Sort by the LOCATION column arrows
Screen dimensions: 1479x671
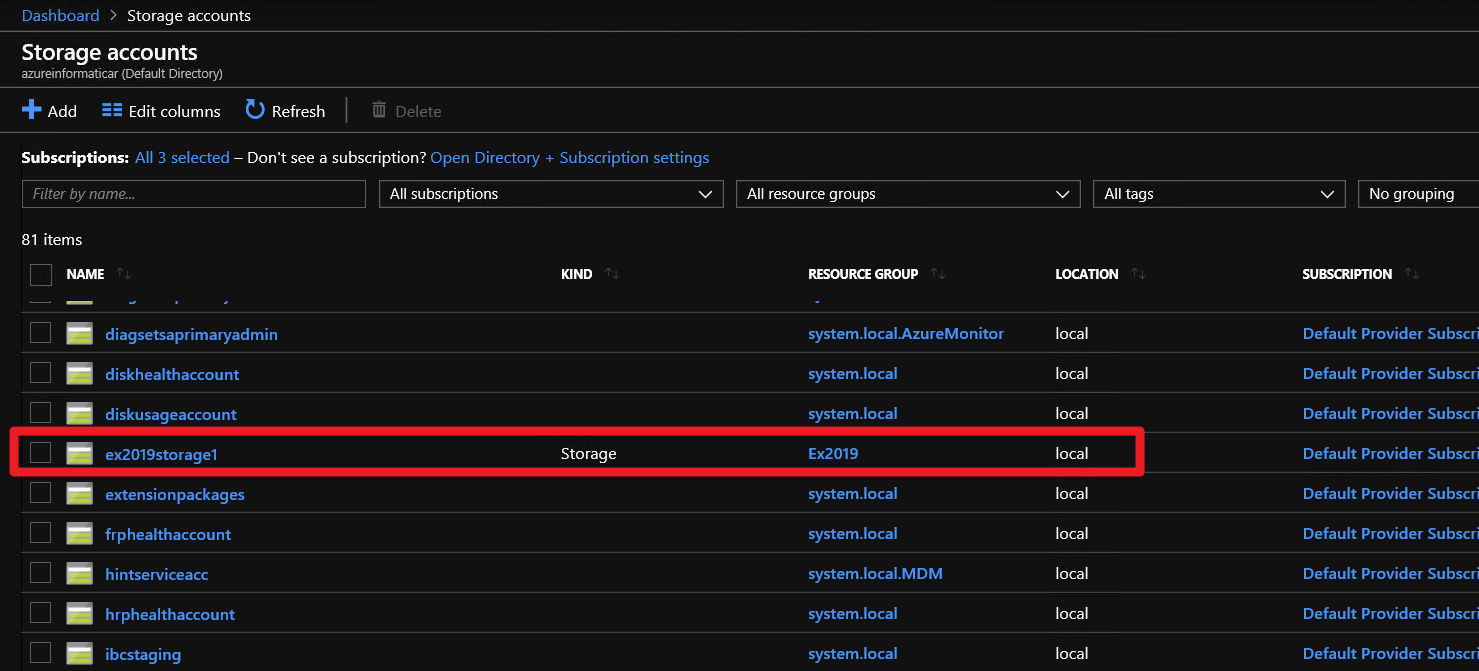tap(1139, 274)
